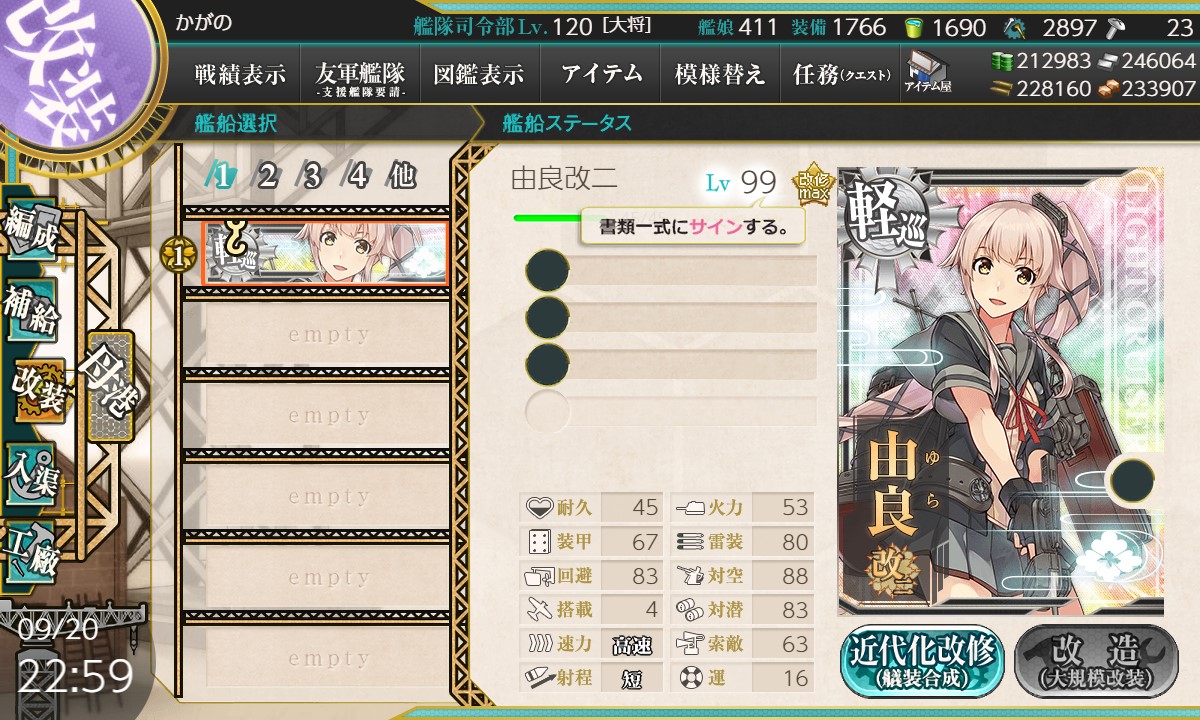Open the 補給 resupply sidebar icon
Image resolution: width=1200 pixels, height=720 pixels.
(32, 308)
